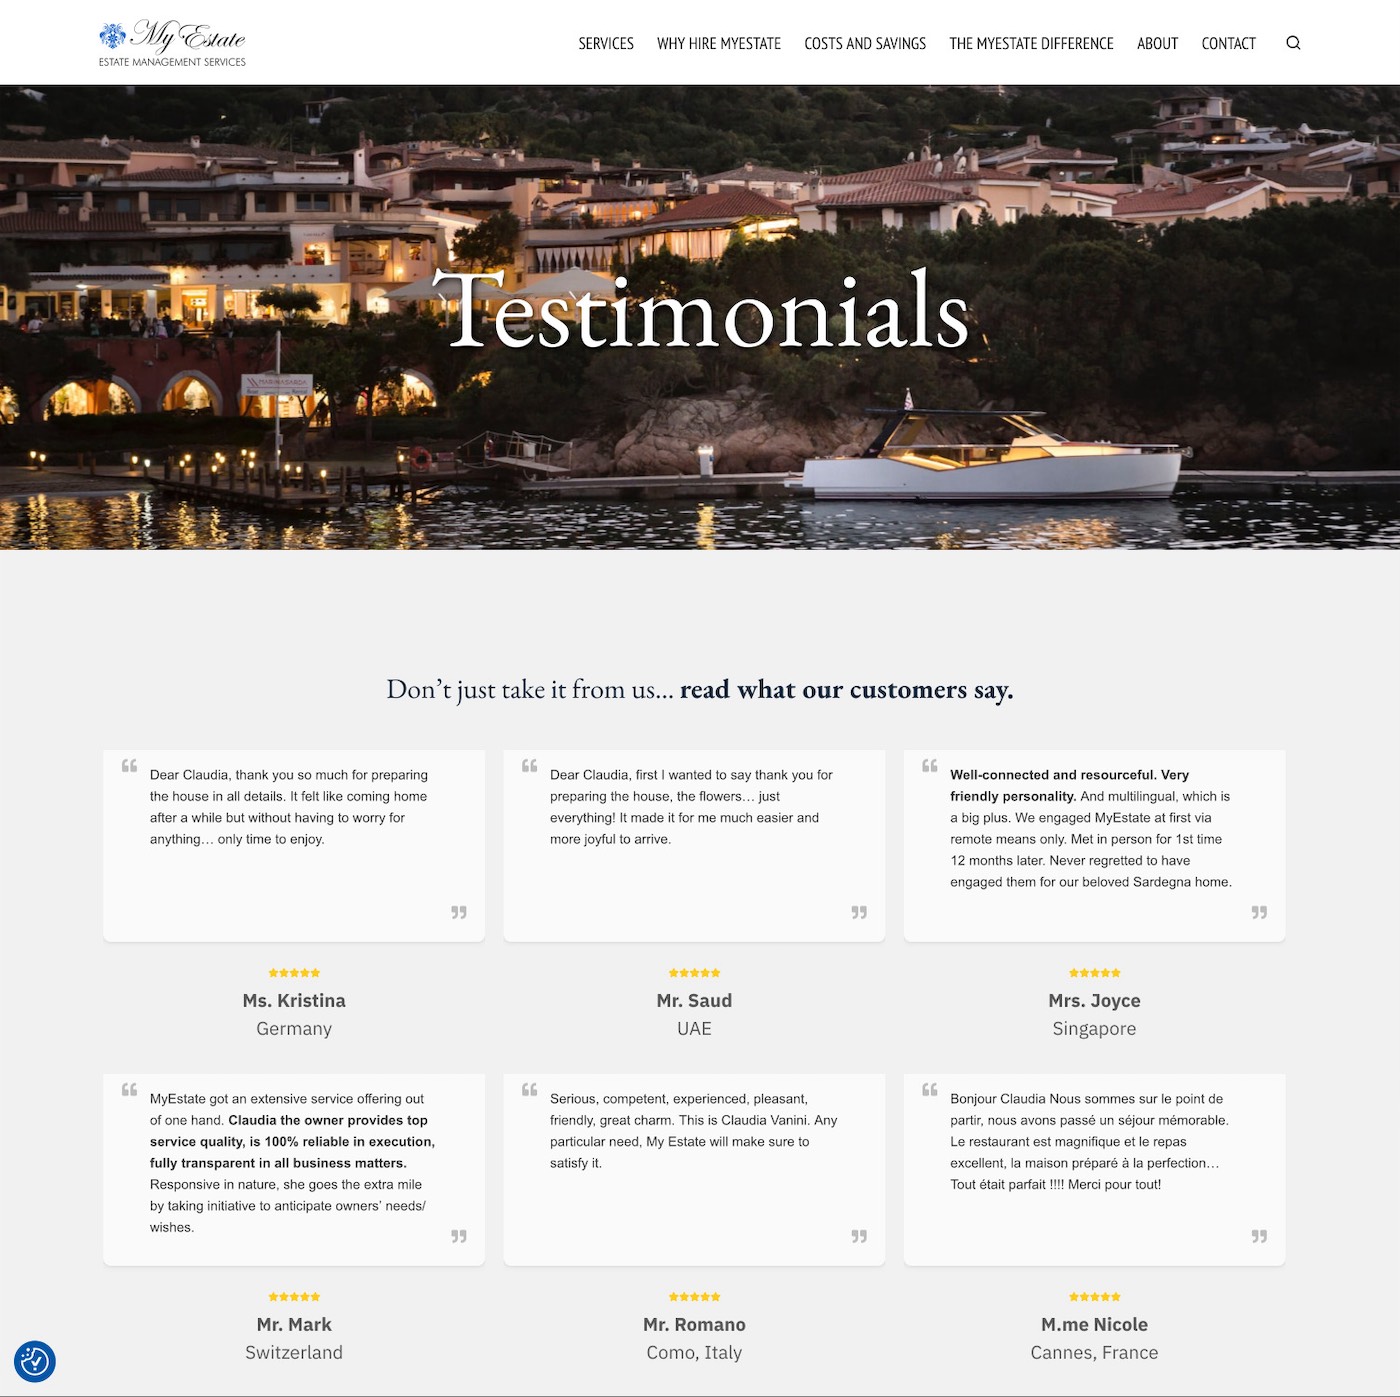Click the Mrs. Joyce reviewer name
The height and width of the screenshot is (1397, 1400).
coord(1094,1001)
